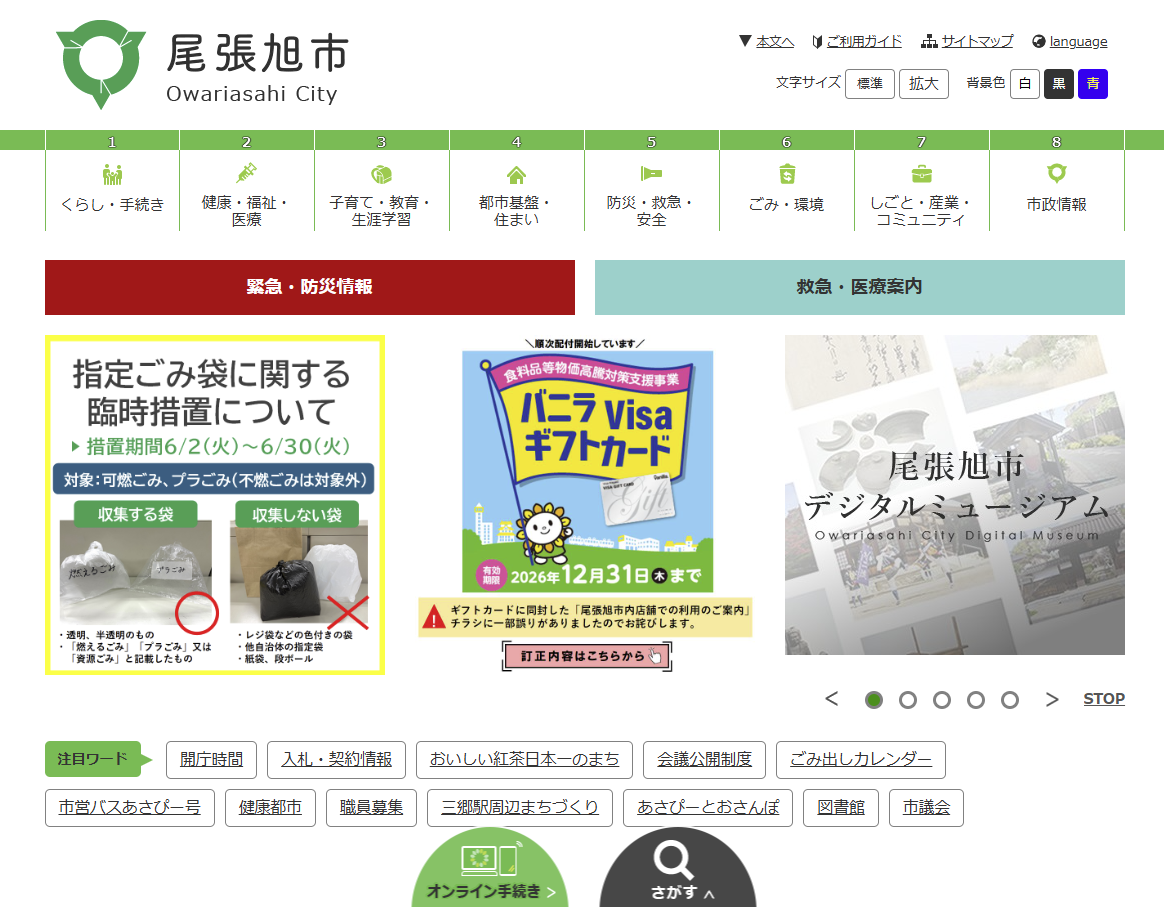1164x907 pixels.
Task: Click the magnifying glass search icon
Action: tap(673, 859)
